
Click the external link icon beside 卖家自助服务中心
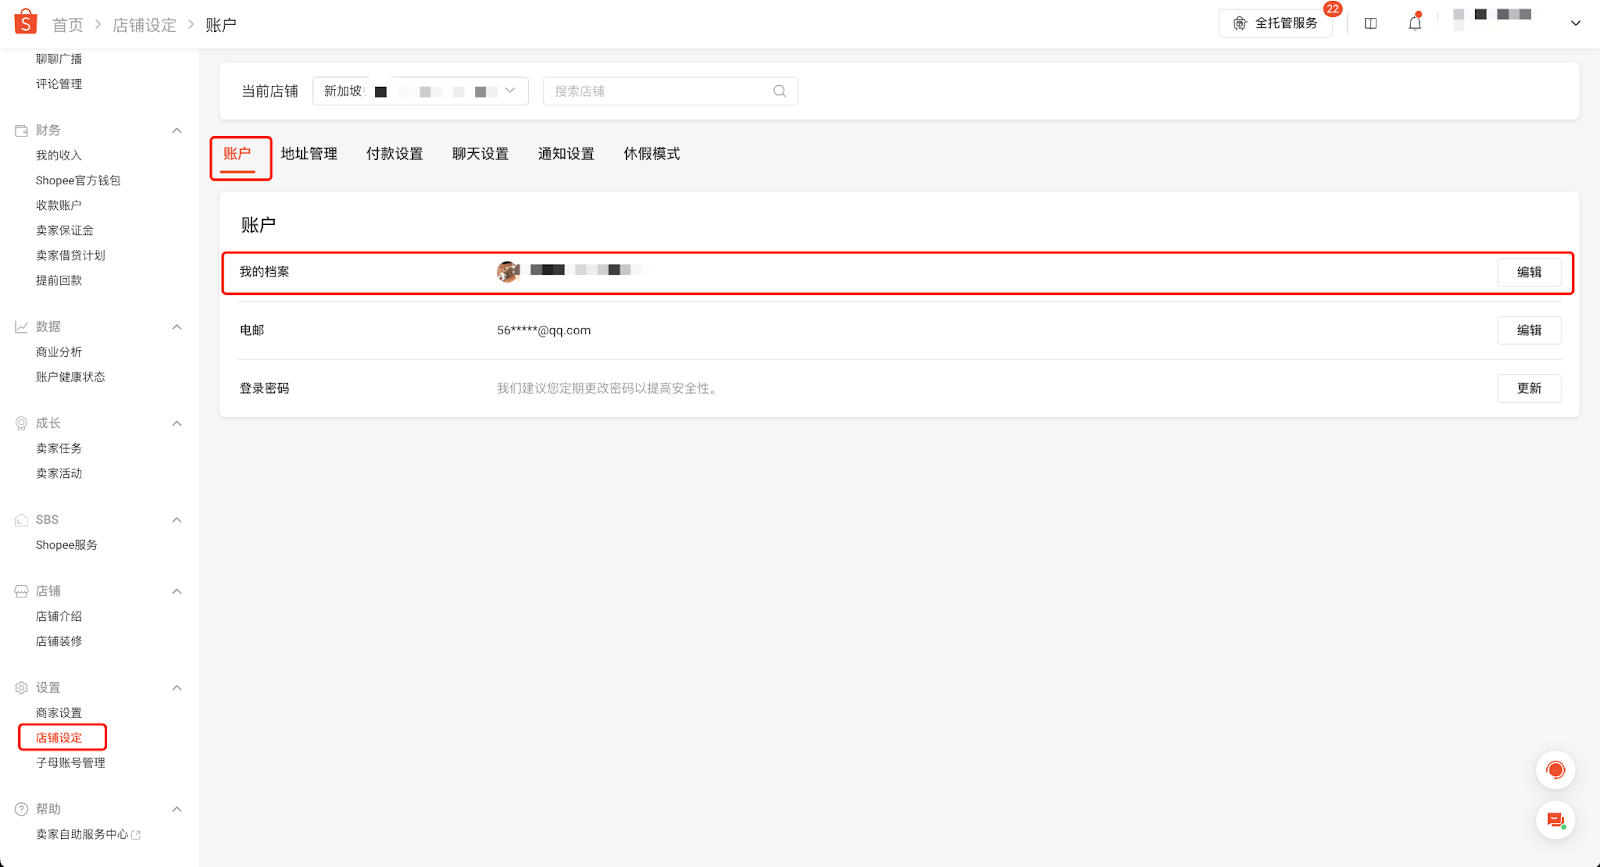[x=136, y=835]
